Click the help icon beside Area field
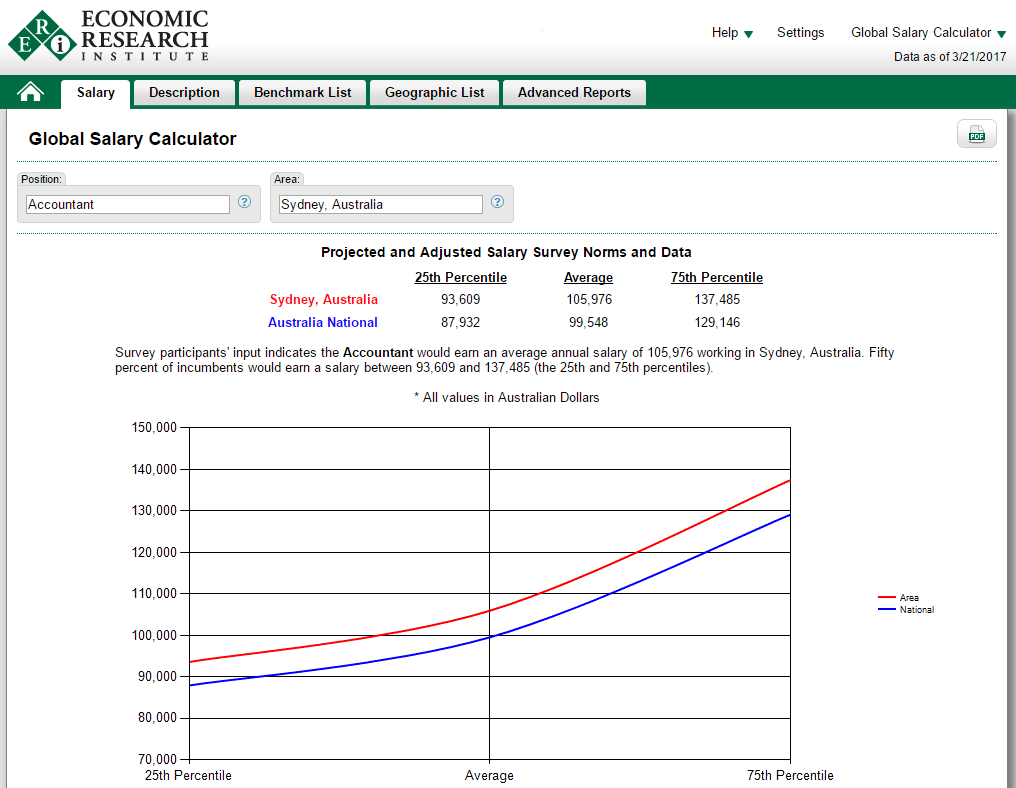This screenshot has width=1016, height=788. (497, 202)
